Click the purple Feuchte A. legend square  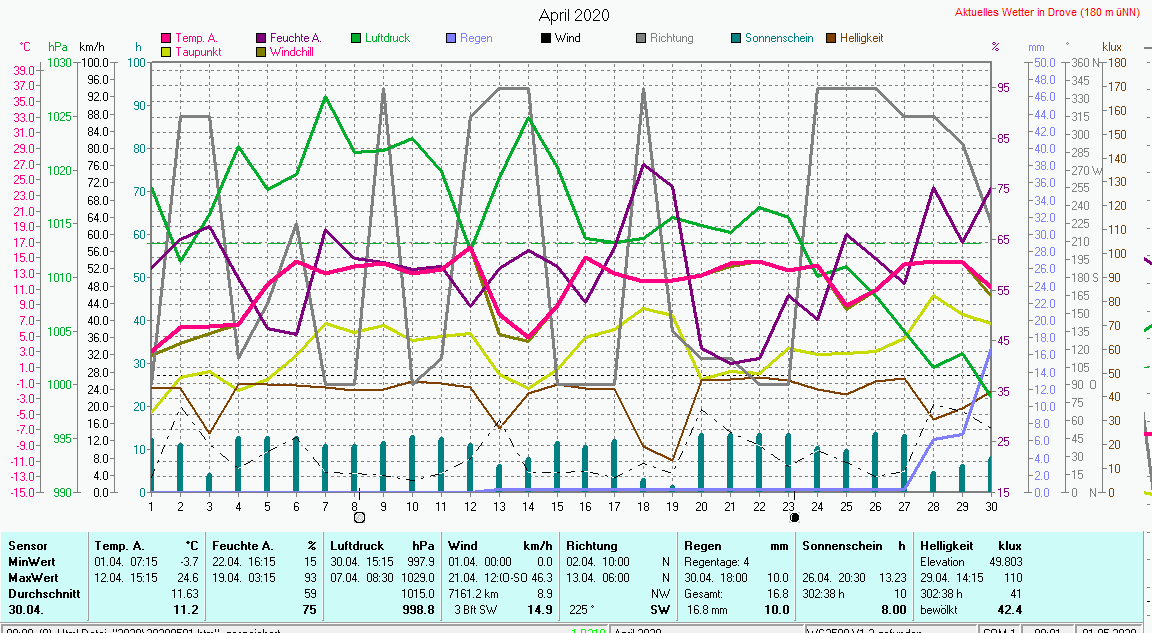[x=261, y=38]
